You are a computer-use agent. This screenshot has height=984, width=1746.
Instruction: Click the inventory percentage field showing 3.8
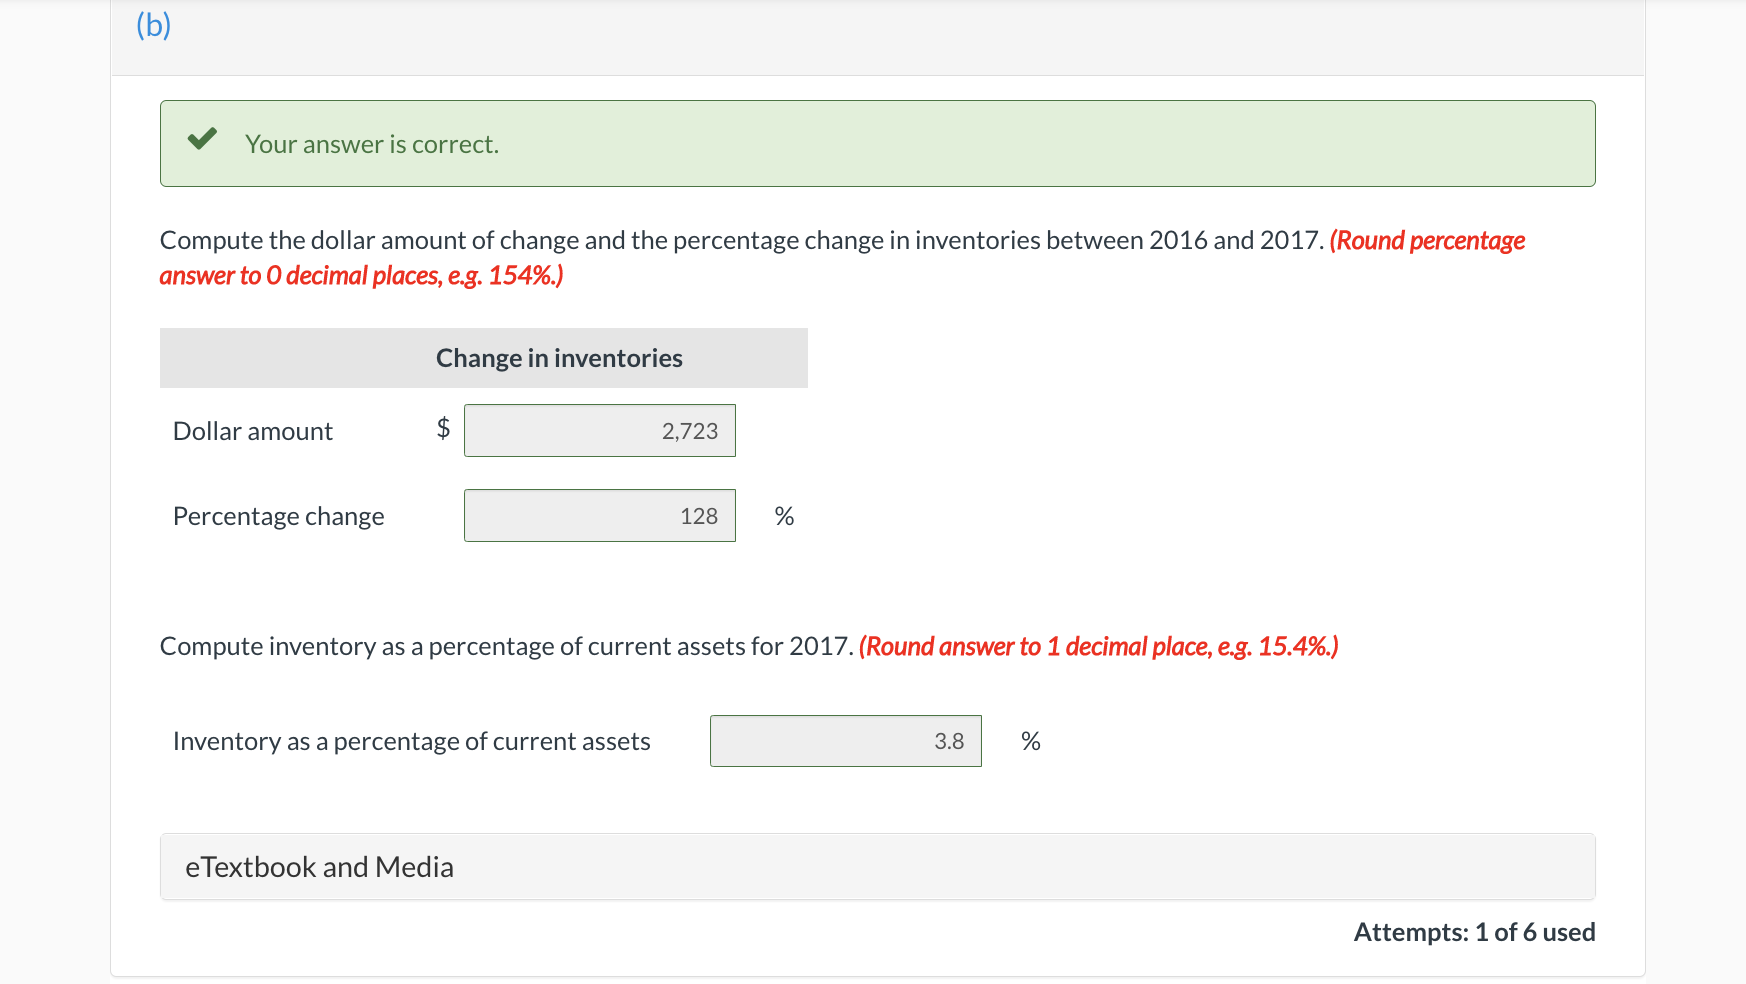pos(845,741)
